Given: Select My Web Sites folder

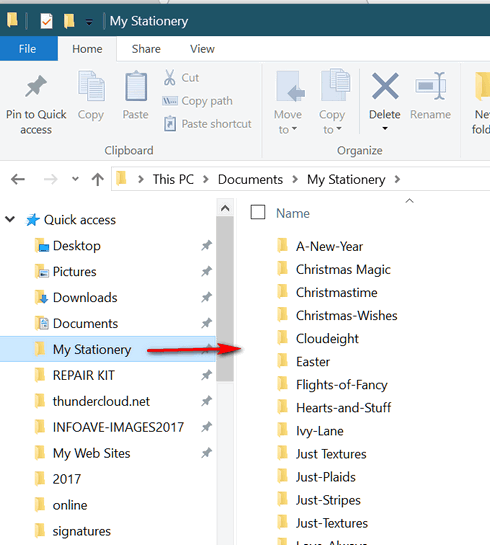Looking at the screenshot, I should 91,453.
